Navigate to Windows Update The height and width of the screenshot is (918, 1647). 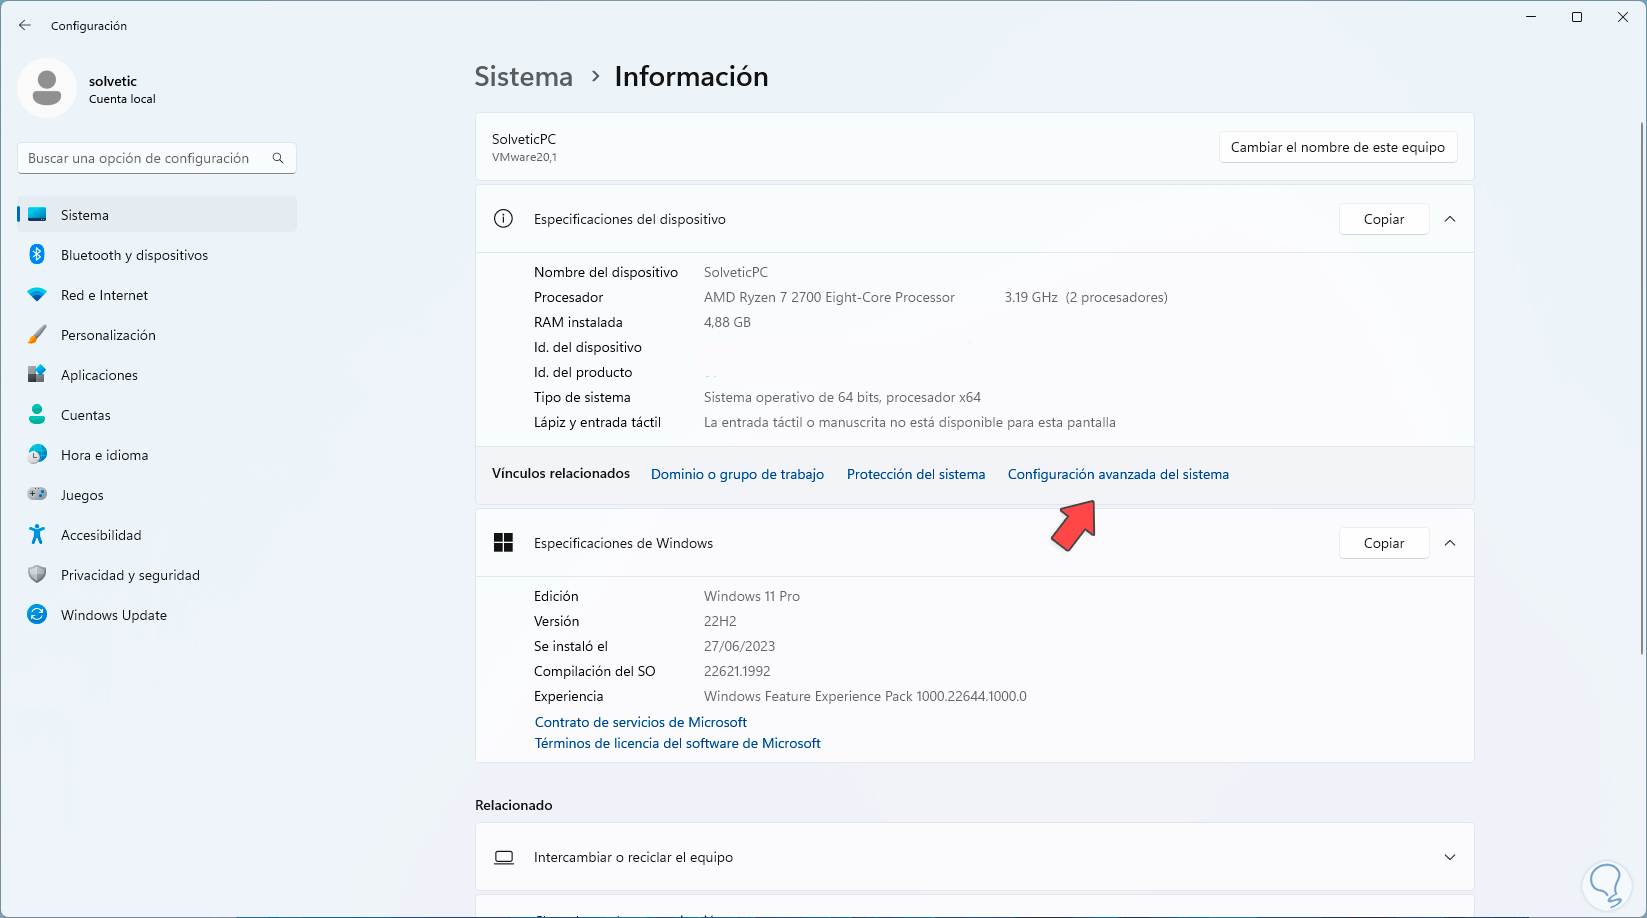(x=157, y=615)
